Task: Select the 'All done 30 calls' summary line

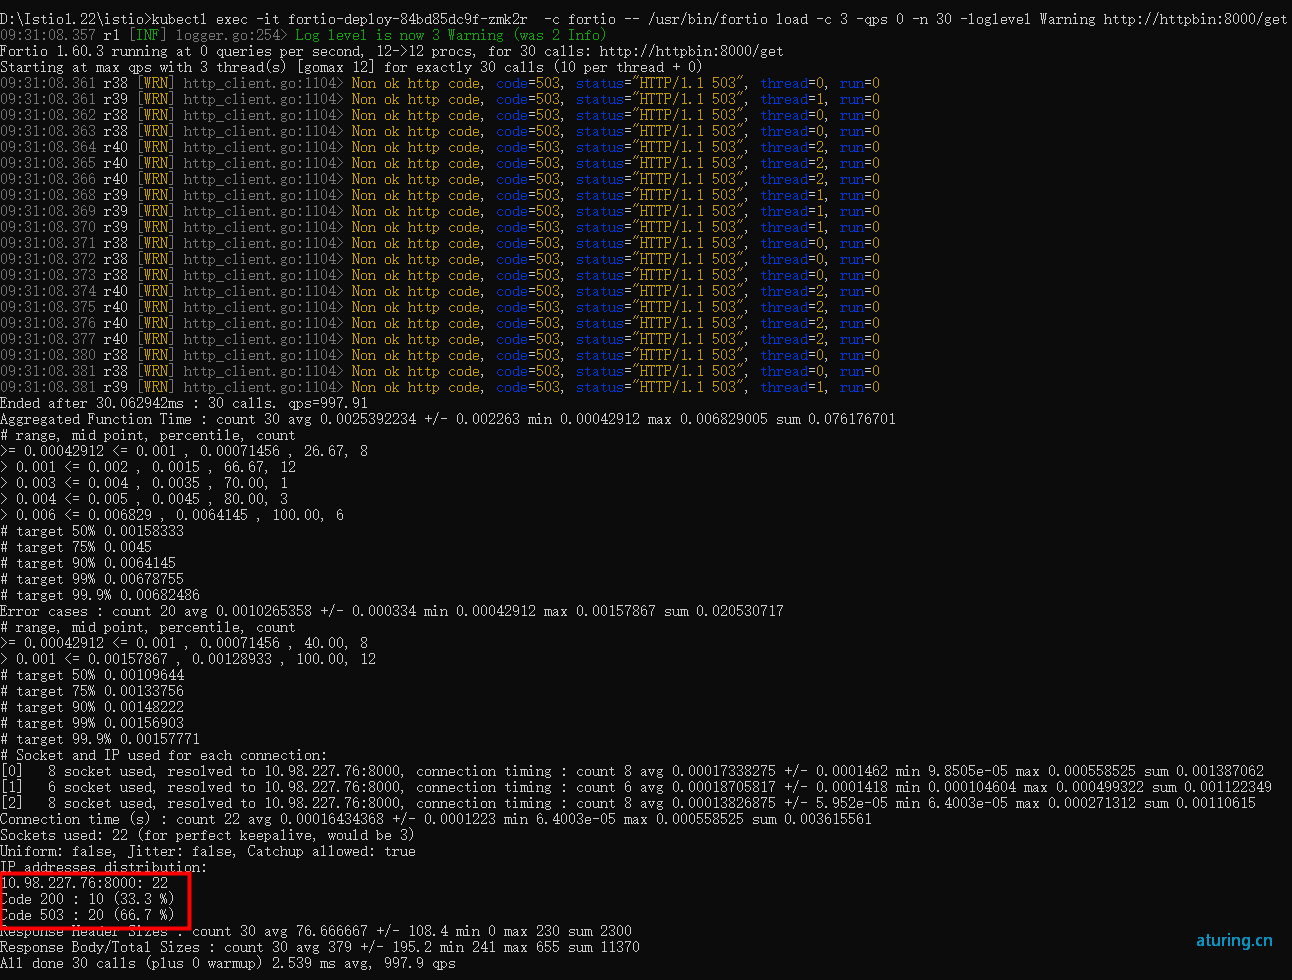Action: click(x=227, y=963)
